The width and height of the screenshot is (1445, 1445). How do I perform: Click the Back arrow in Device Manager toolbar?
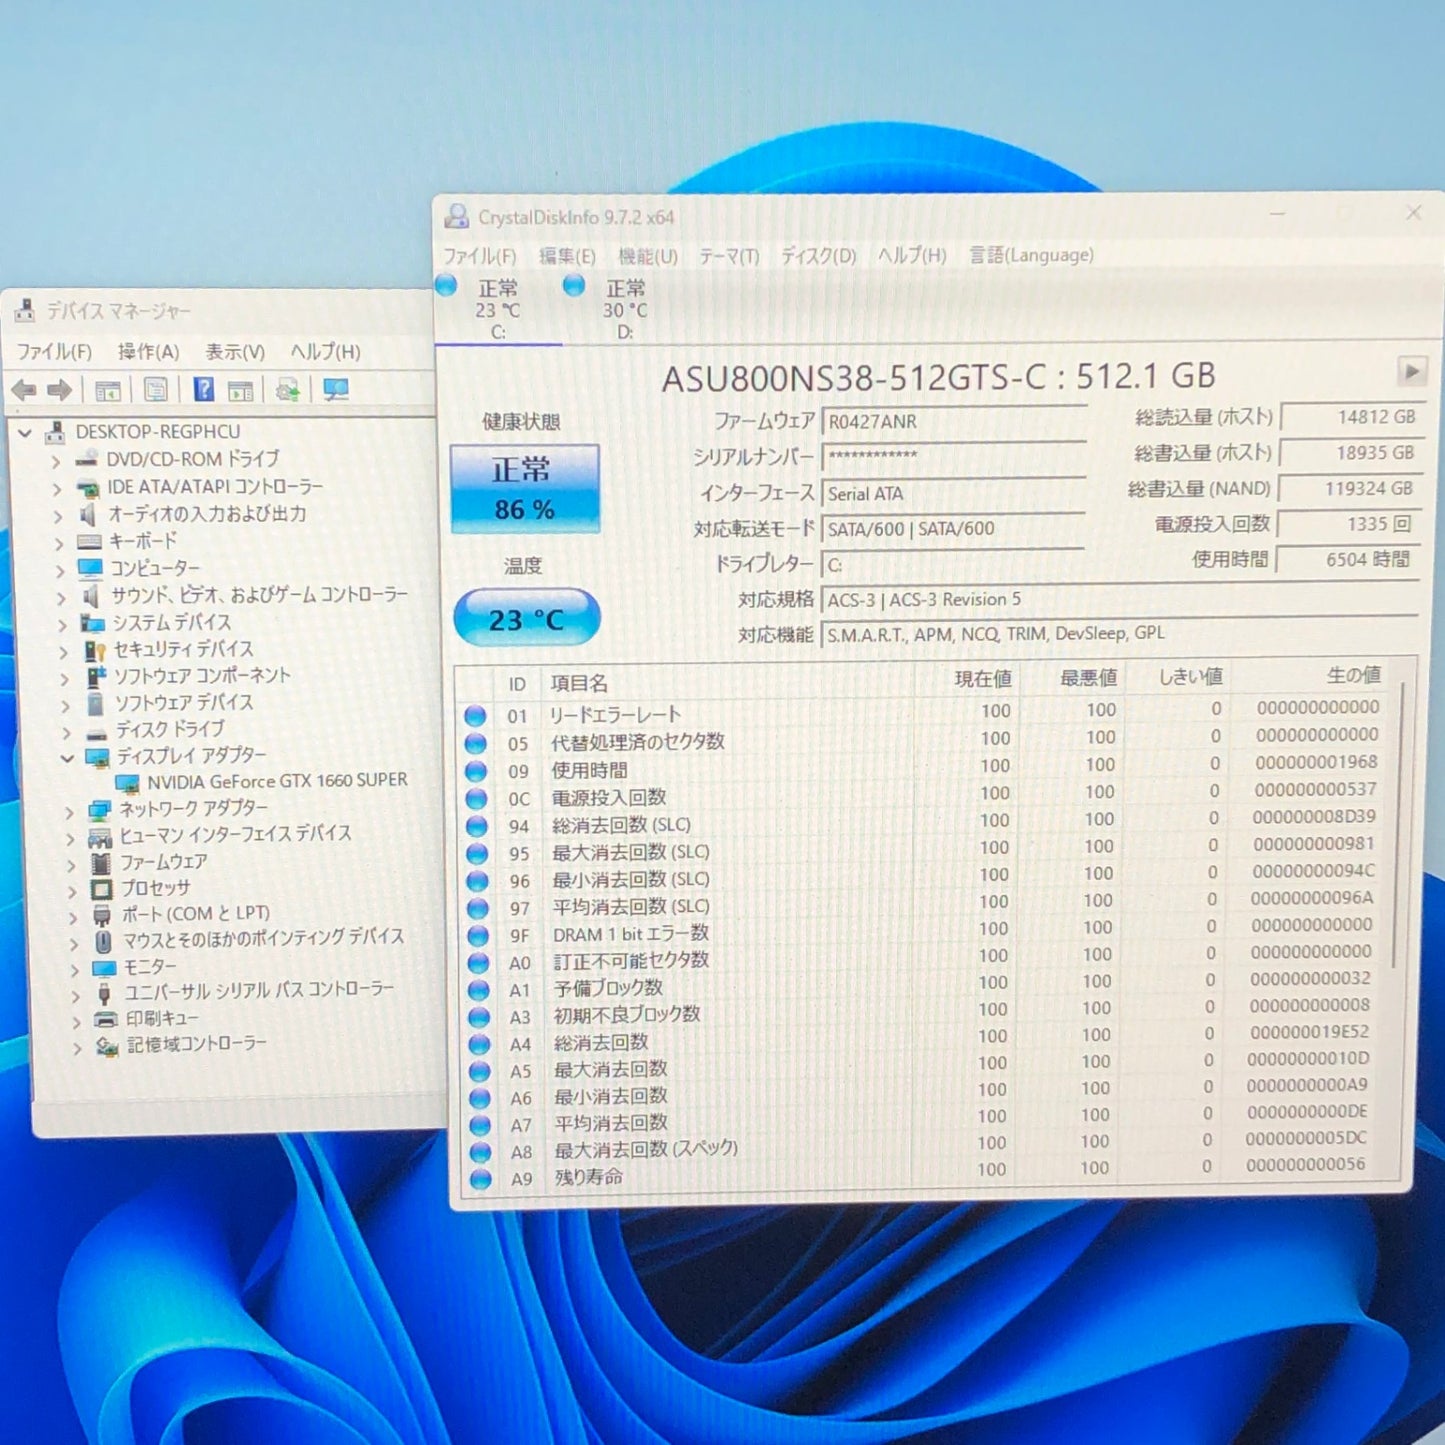click(24, 390)
